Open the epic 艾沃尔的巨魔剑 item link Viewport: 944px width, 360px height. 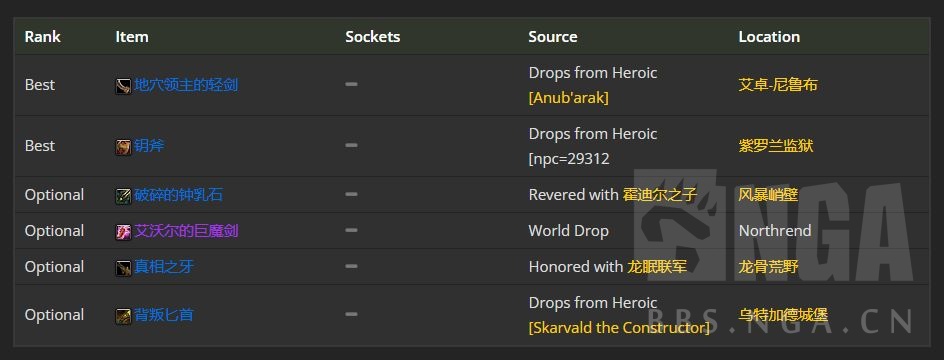tap(186, 231)
